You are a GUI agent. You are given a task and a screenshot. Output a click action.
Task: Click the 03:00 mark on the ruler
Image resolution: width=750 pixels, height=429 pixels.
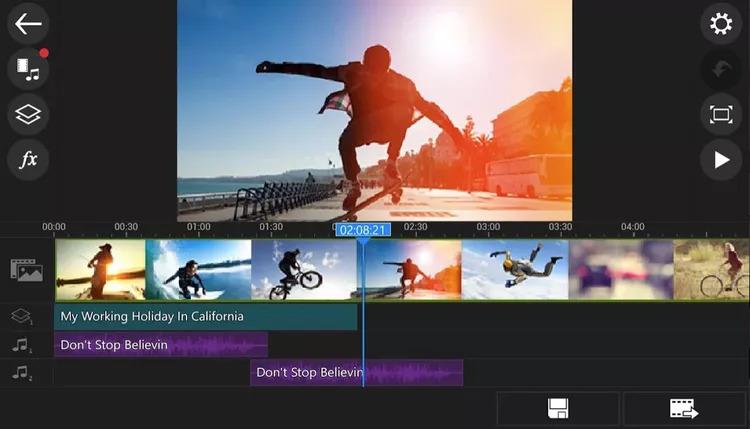point(488,227)
